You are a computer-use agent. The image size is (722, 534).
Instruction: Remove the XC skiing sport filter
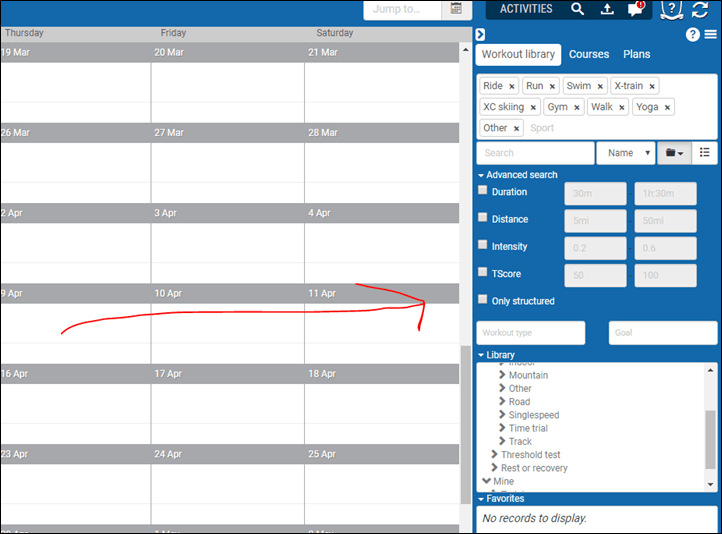(533, 108)
